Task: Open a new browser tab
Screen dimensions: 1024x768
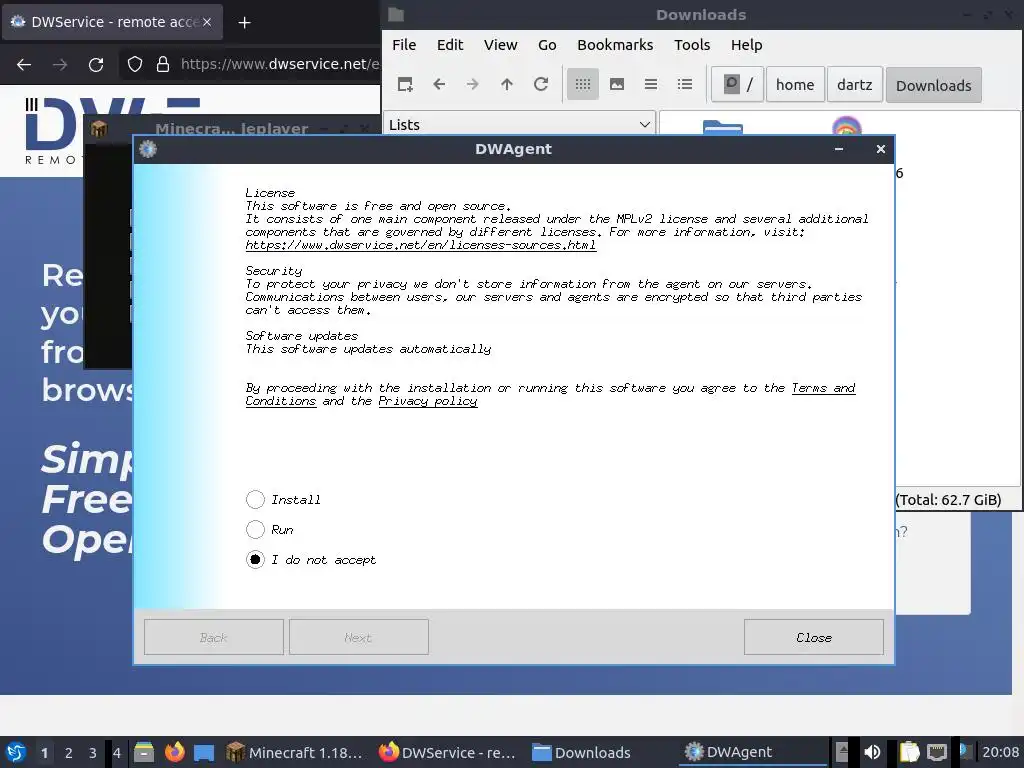Action: coord(244,23)
